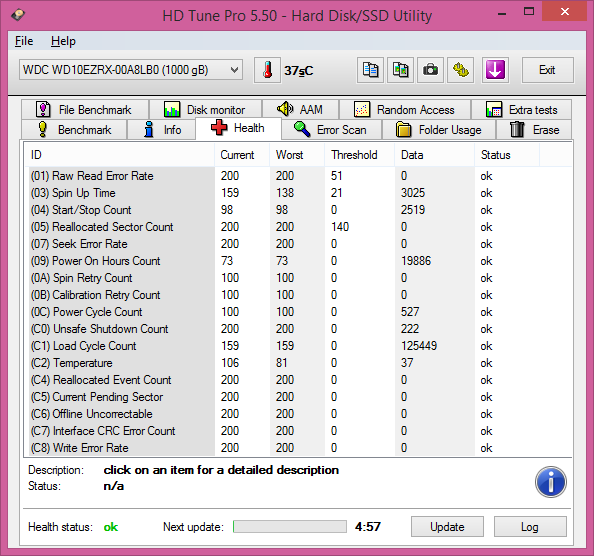The height and width of the screenshot is (556, 594).
Task: Click the purple down-arrow tray icon
Action: tap(495, 70)
